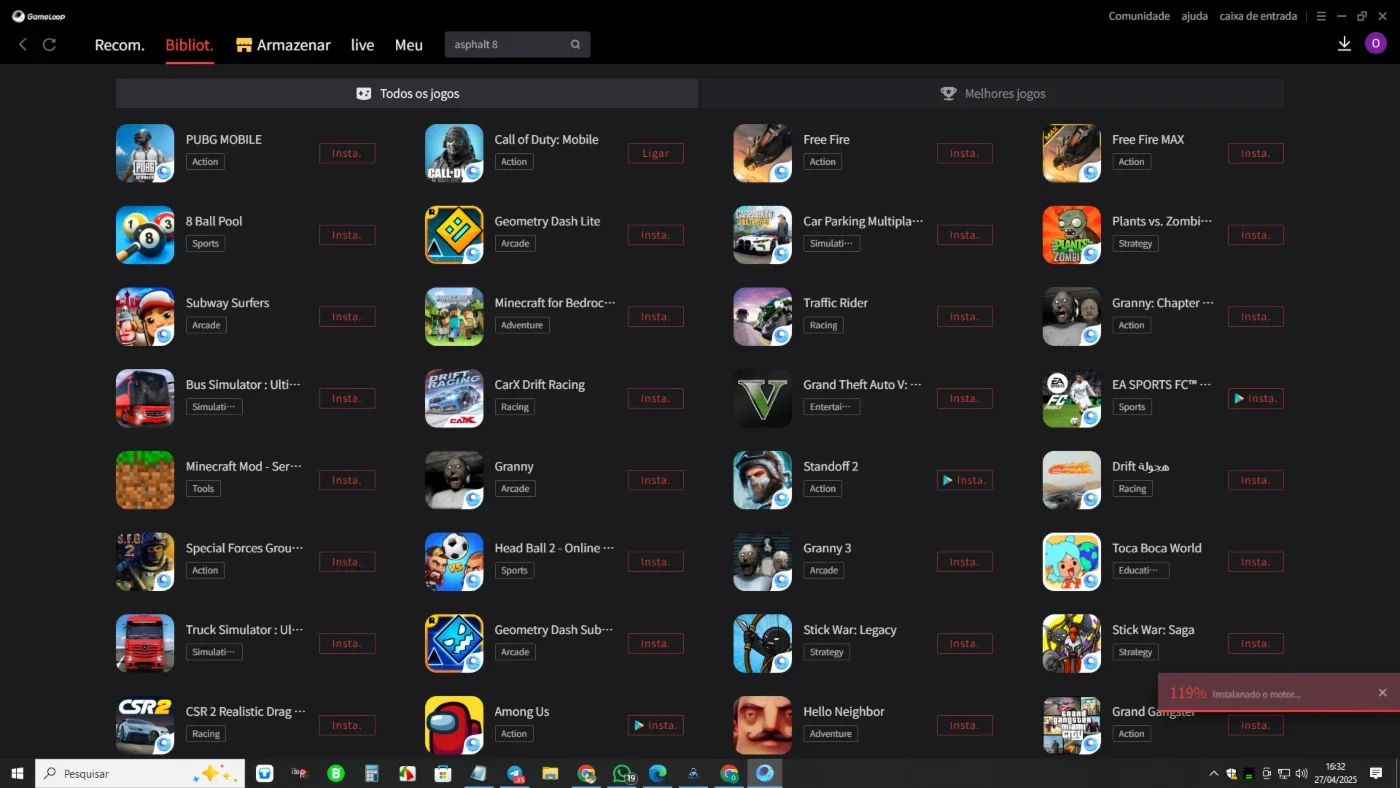Open Call of Duty: Mobile icon
The width and height of the screenshot is (1400, 788).
[x=454, y=153]
